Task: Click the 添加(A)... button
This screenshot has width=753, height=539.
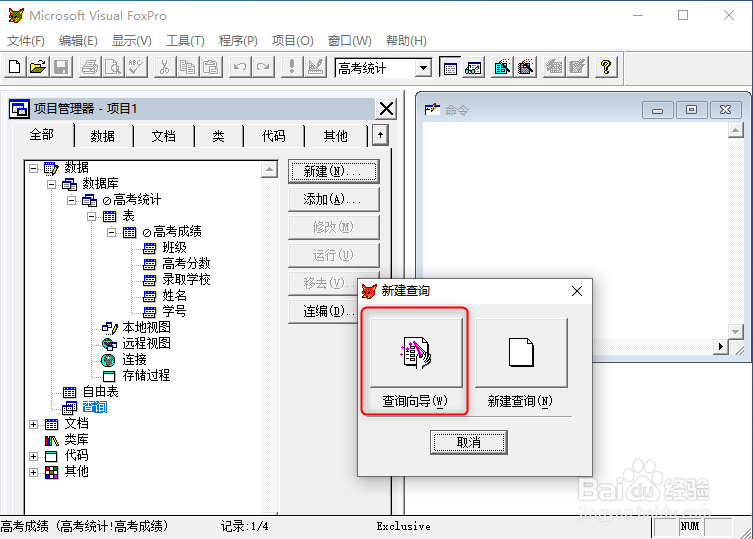Action: point(333,199)
